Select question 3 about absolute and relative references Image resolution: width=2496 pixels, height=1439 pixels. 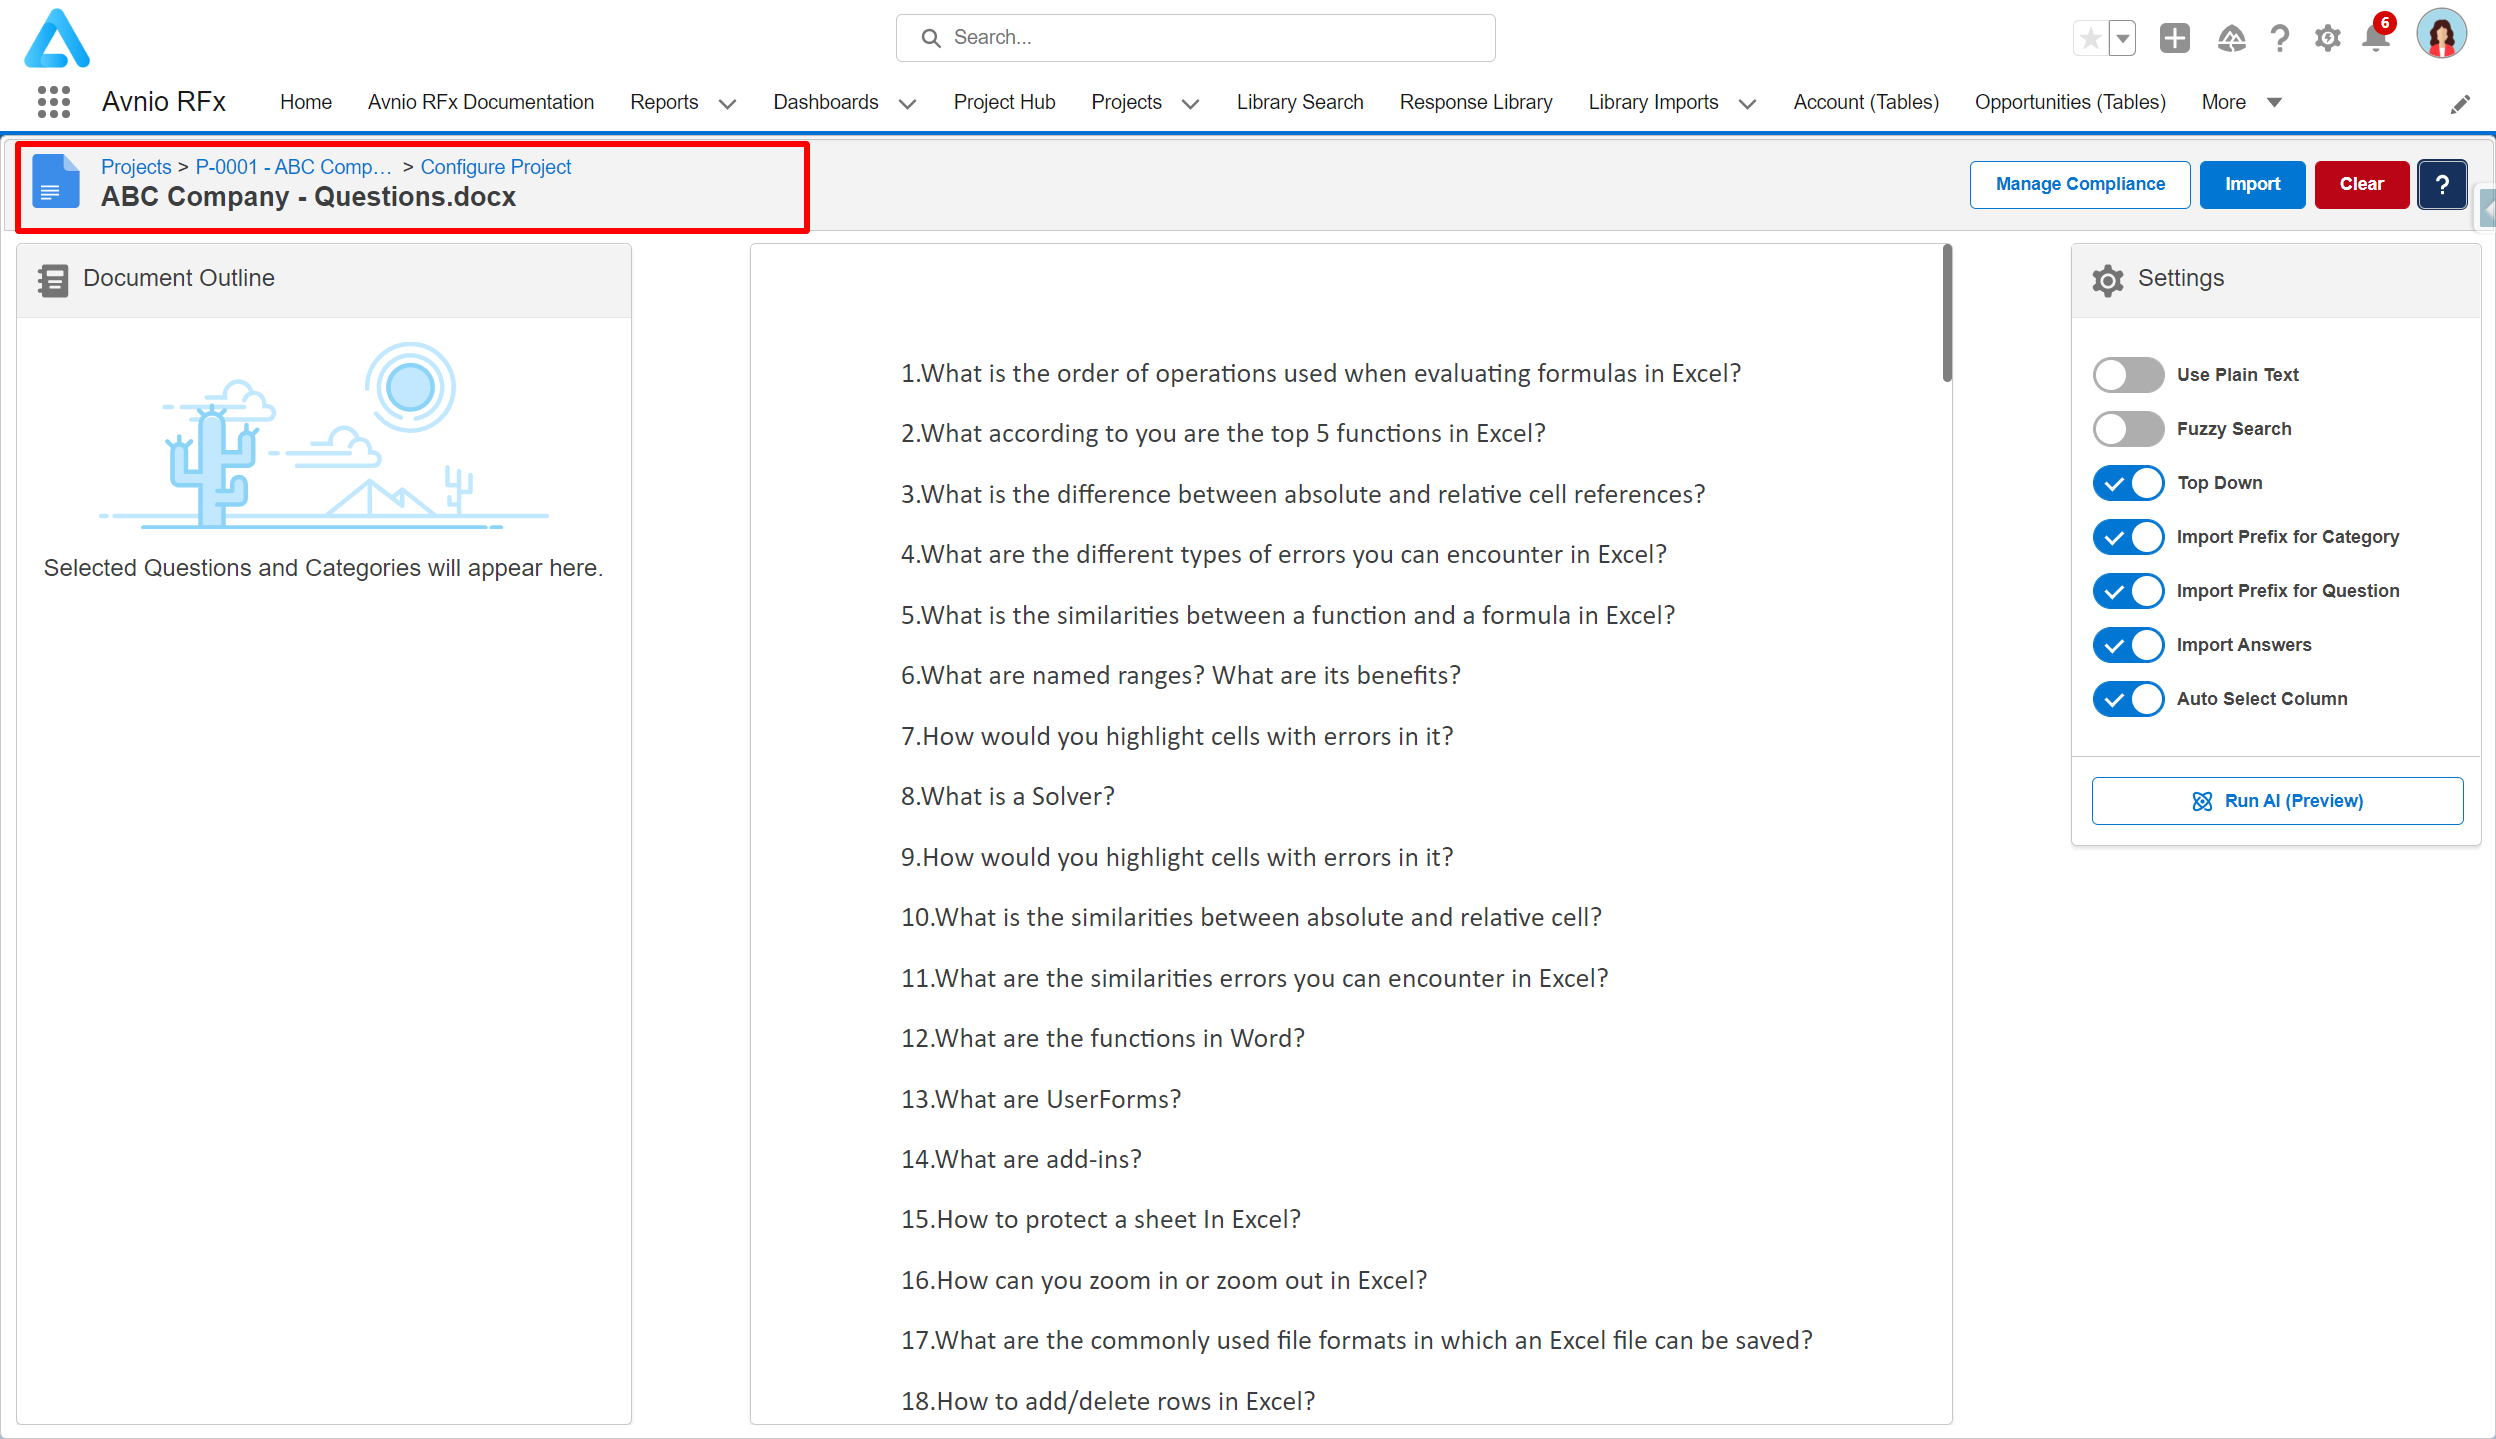coord(1303,494)
